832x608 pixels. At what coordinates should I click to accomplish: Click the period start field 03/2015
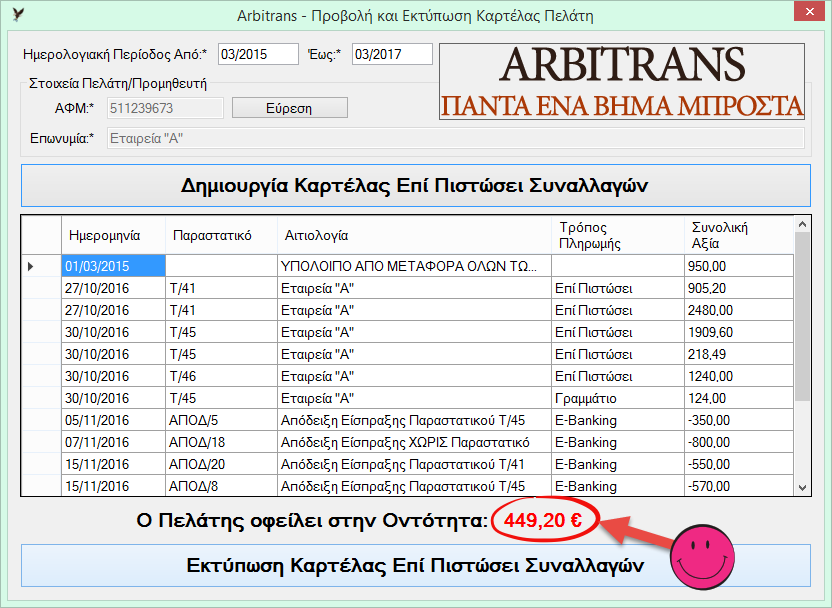click(258, 54)
